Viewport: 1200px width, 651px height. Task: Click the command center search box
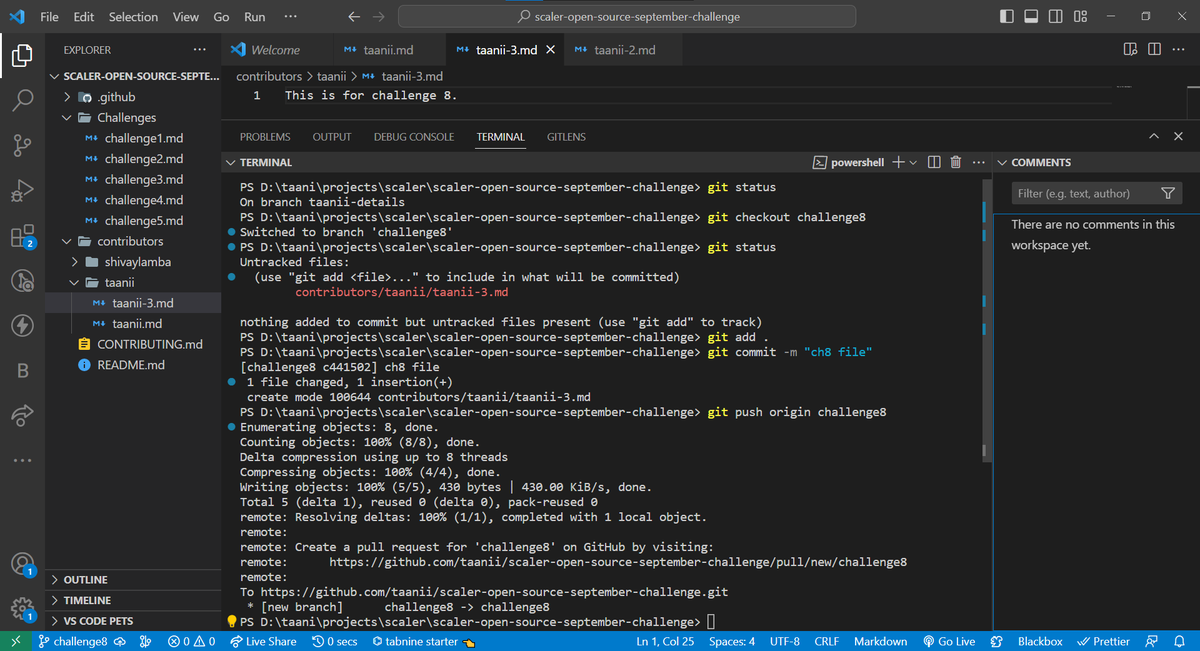point(627,16)
